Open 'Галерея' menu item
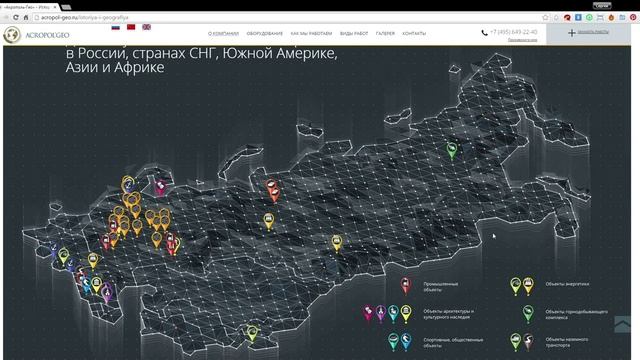This screenshot has height=360, width=640. (385, 33)
